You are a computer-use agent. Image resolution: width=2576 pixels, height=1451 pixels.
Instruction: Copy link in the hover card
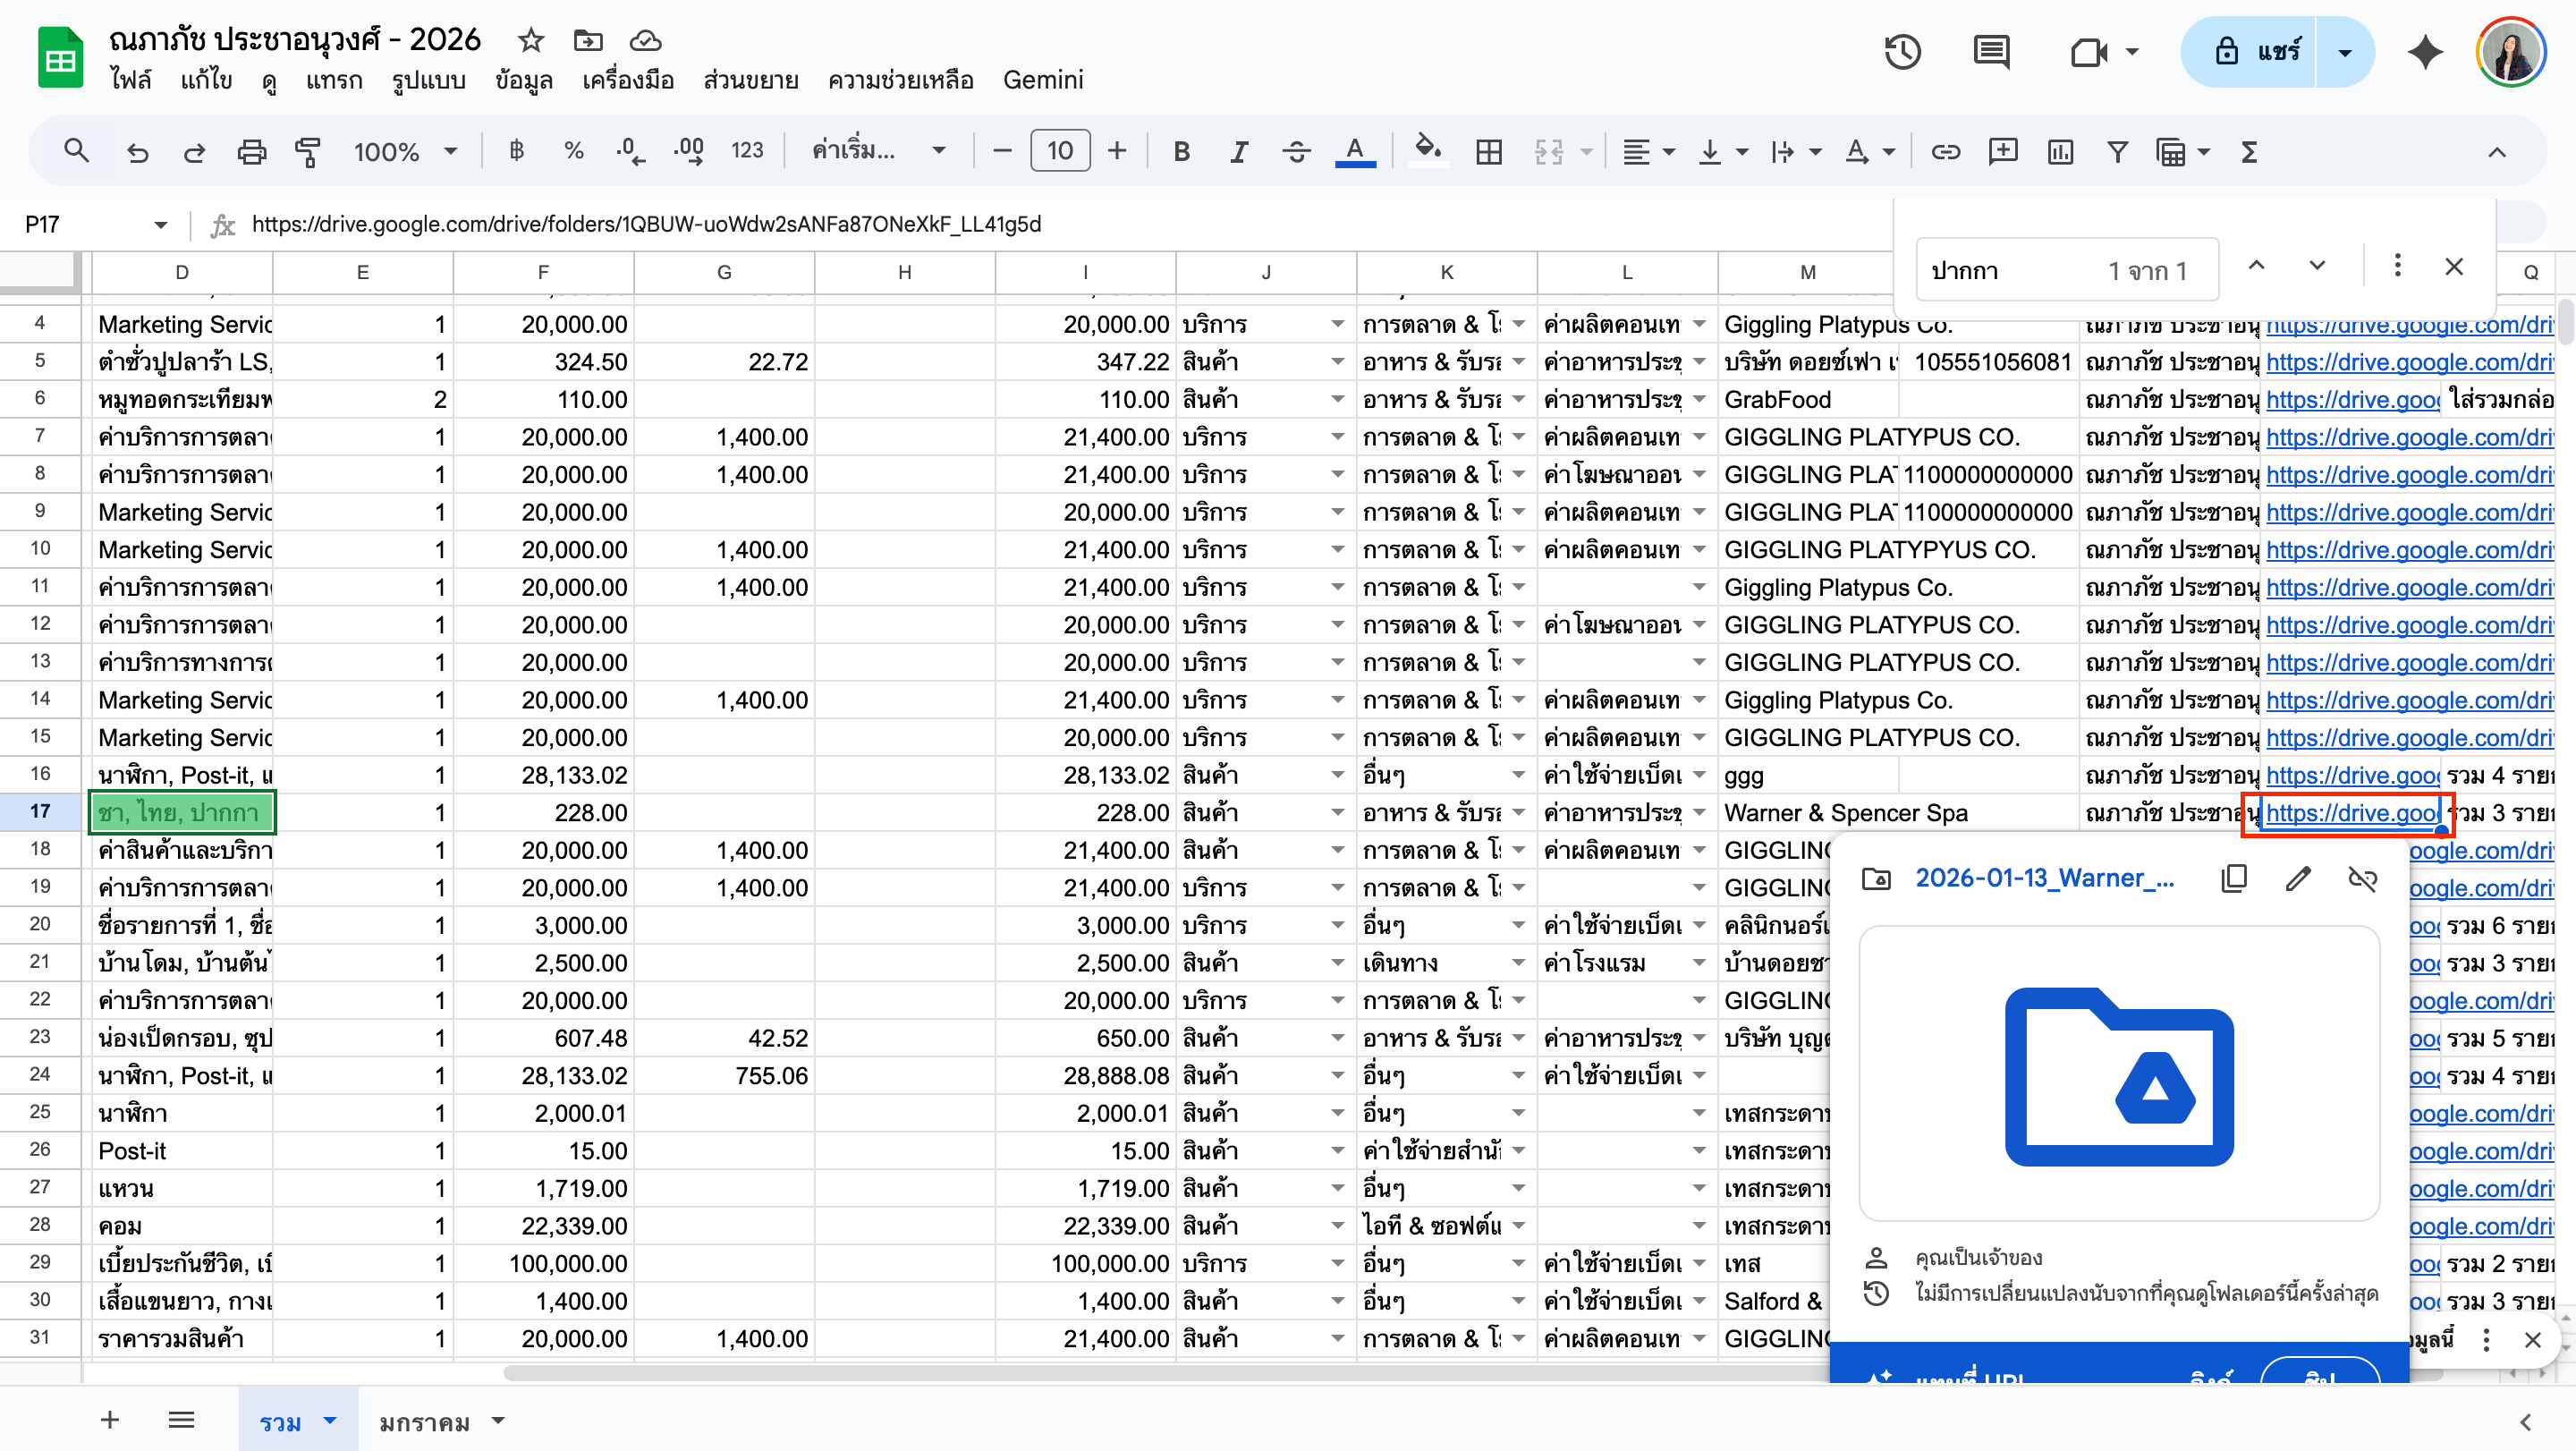coord(2234,878)
